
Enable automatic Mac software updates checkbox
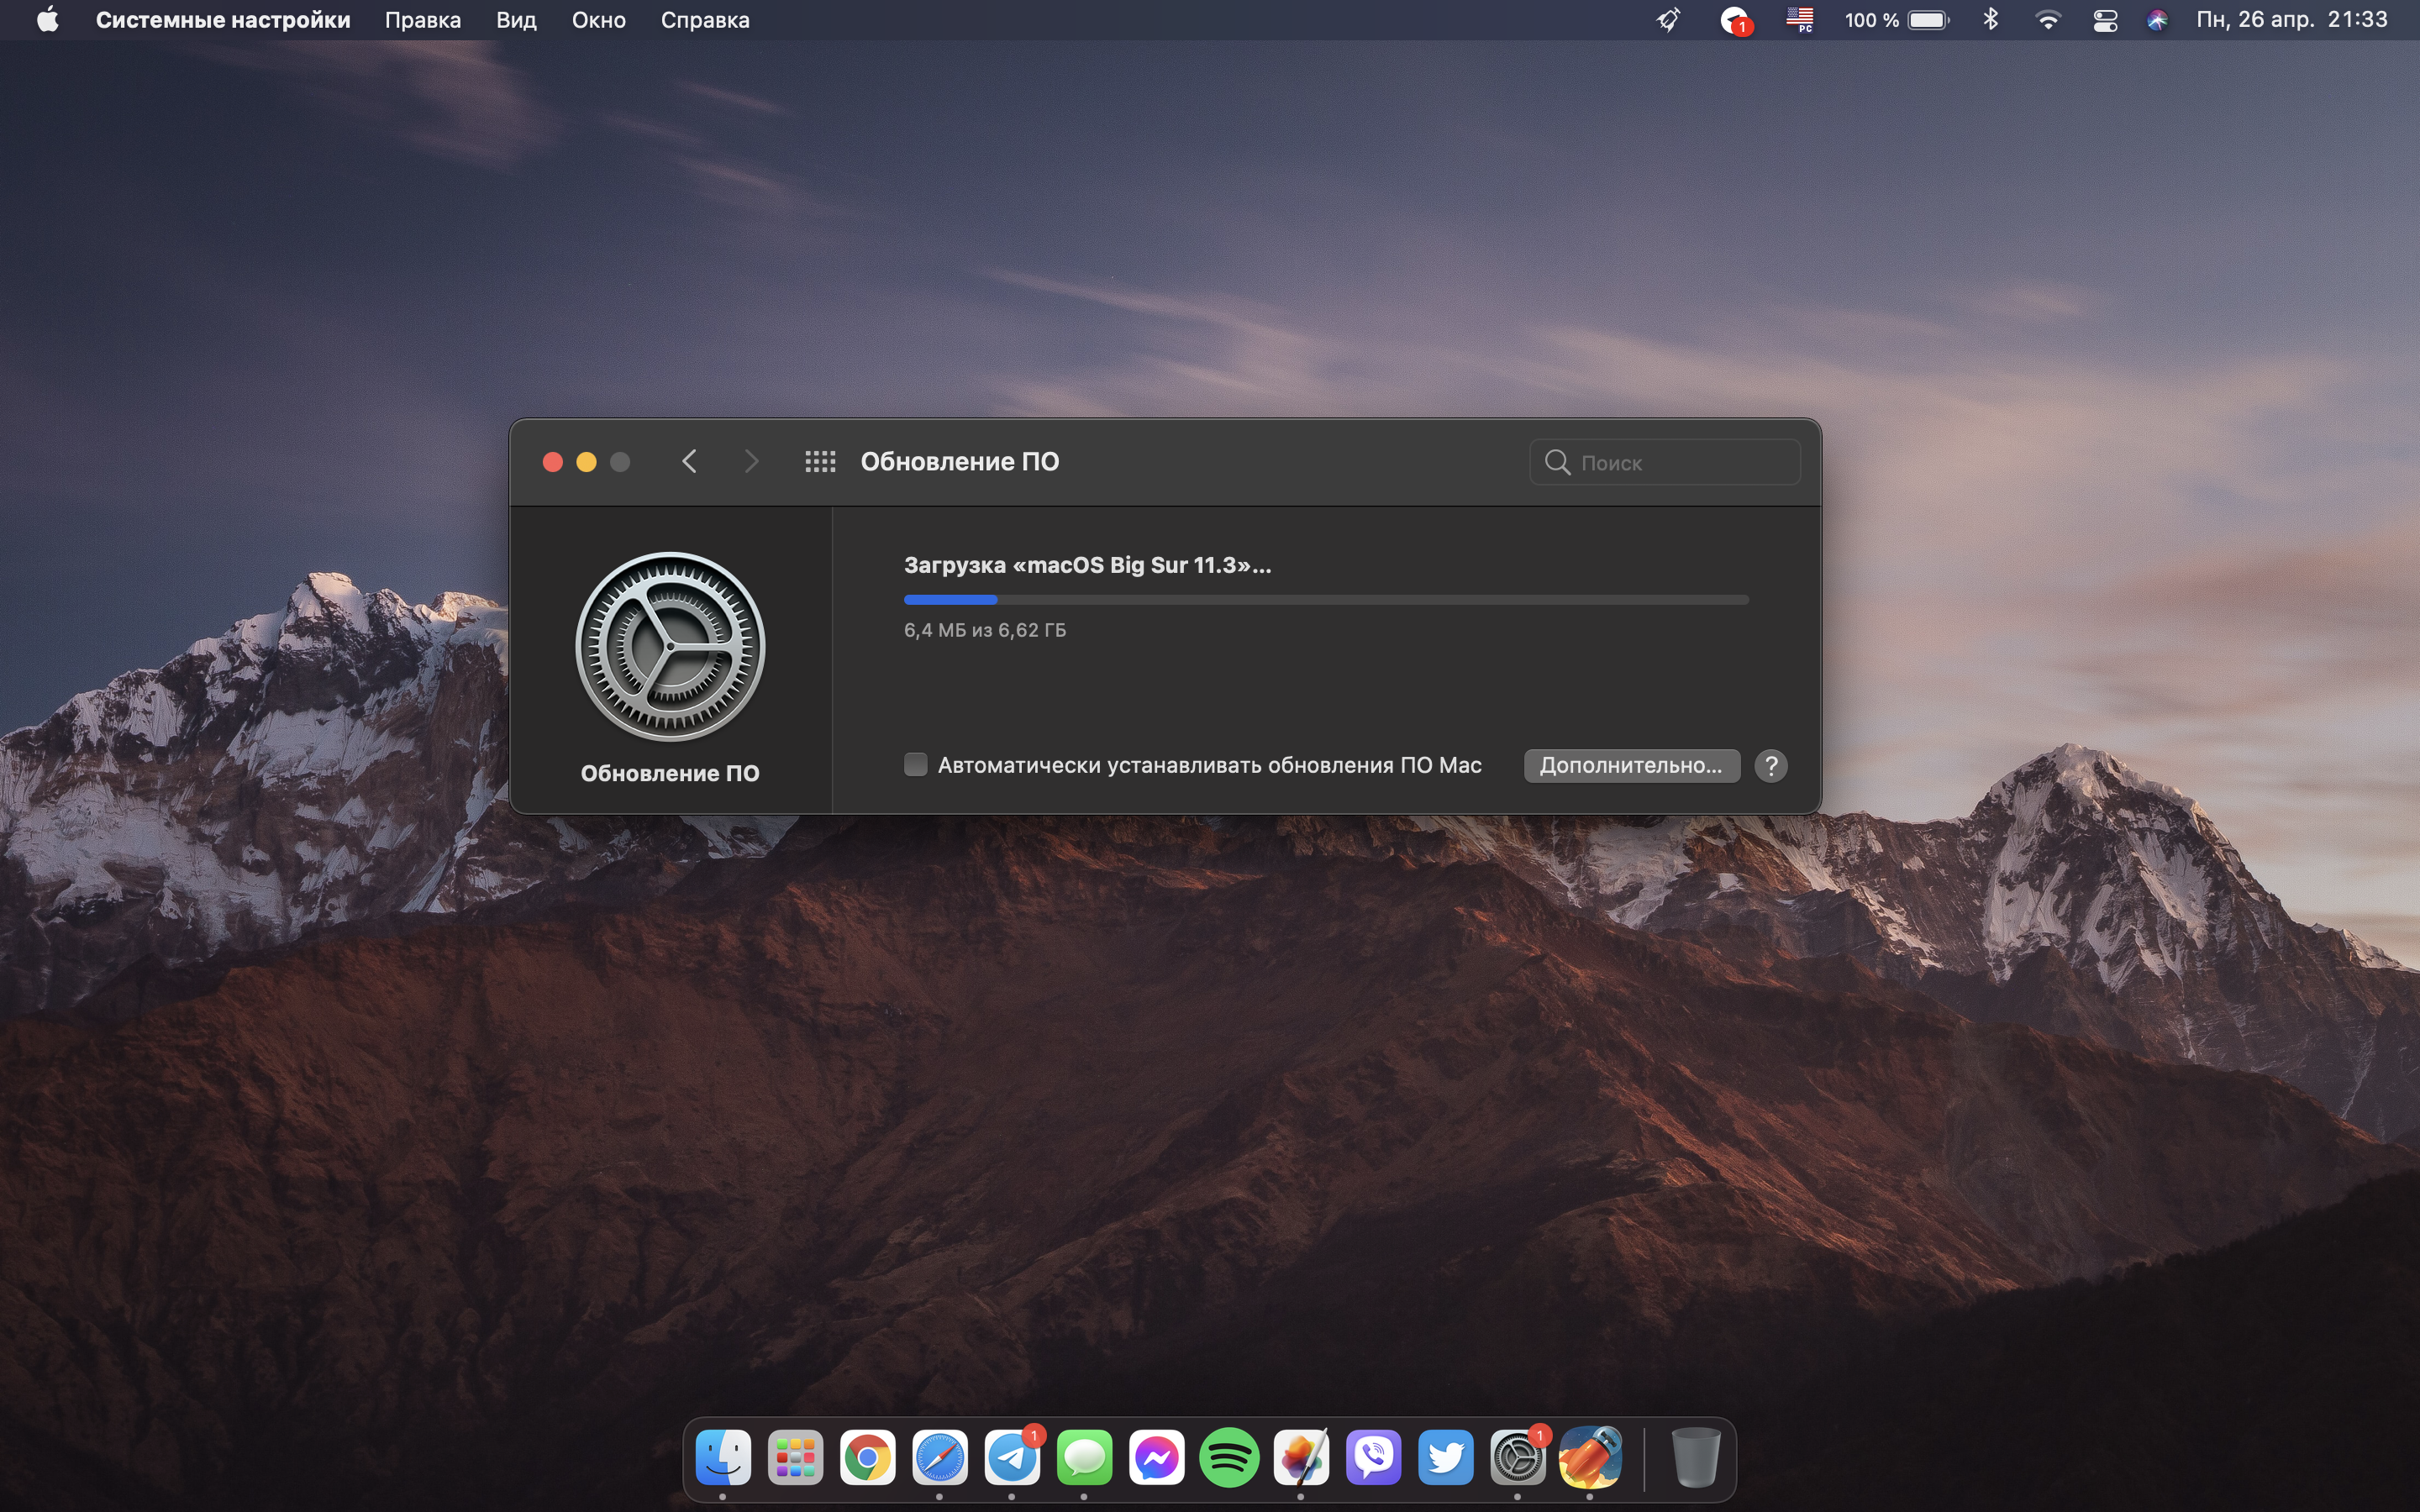pos(915,765)
